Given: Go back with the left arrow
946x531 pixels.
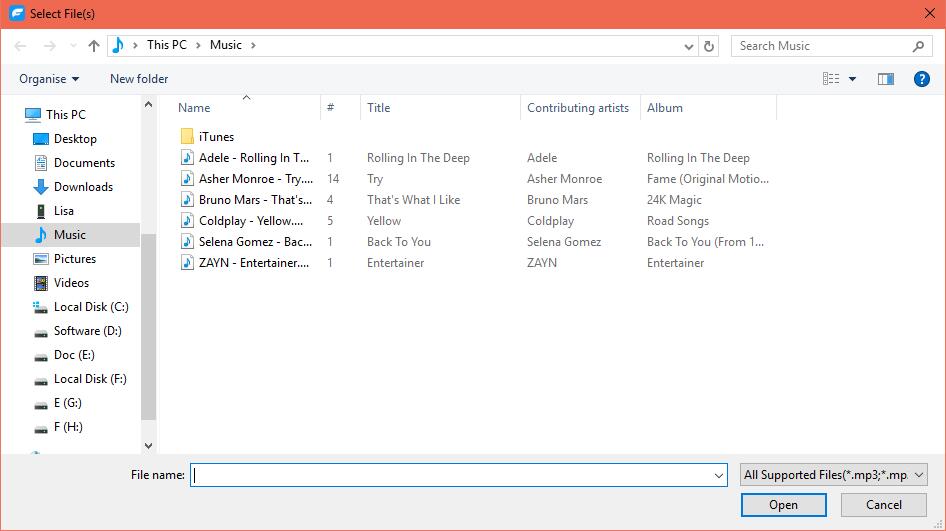Looking at the screenshot, I should point(20,46).
